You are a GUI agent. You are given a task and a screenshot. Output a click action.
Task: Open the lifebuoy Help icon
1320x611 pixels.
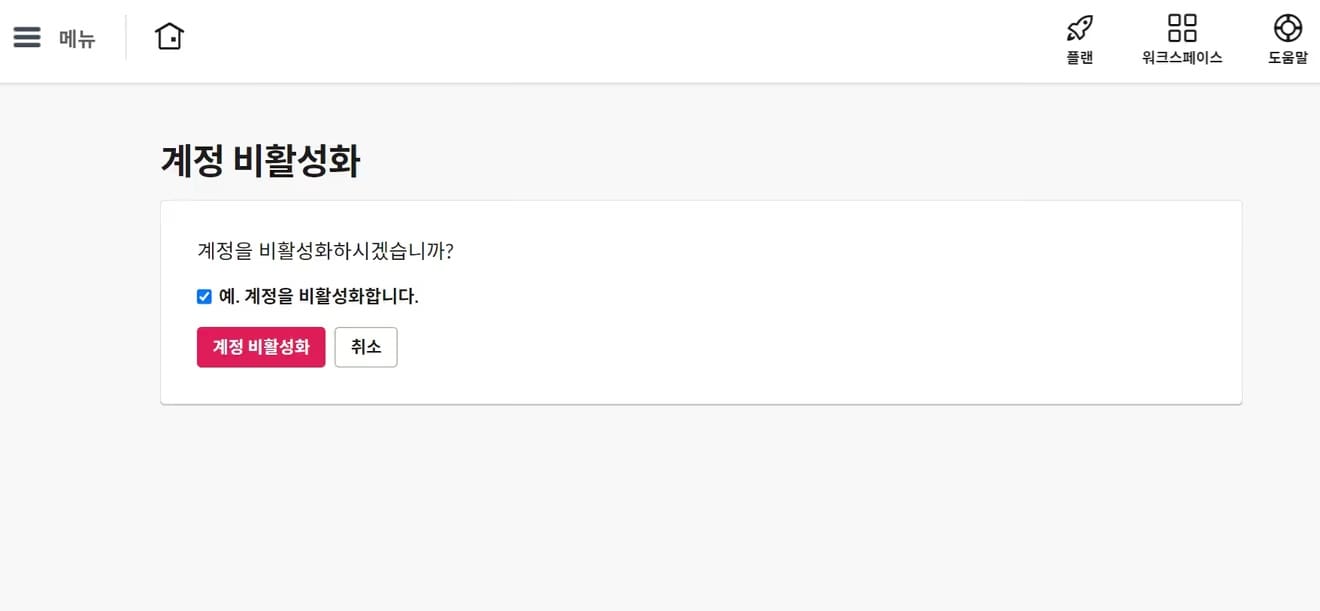coord(1288,27)
